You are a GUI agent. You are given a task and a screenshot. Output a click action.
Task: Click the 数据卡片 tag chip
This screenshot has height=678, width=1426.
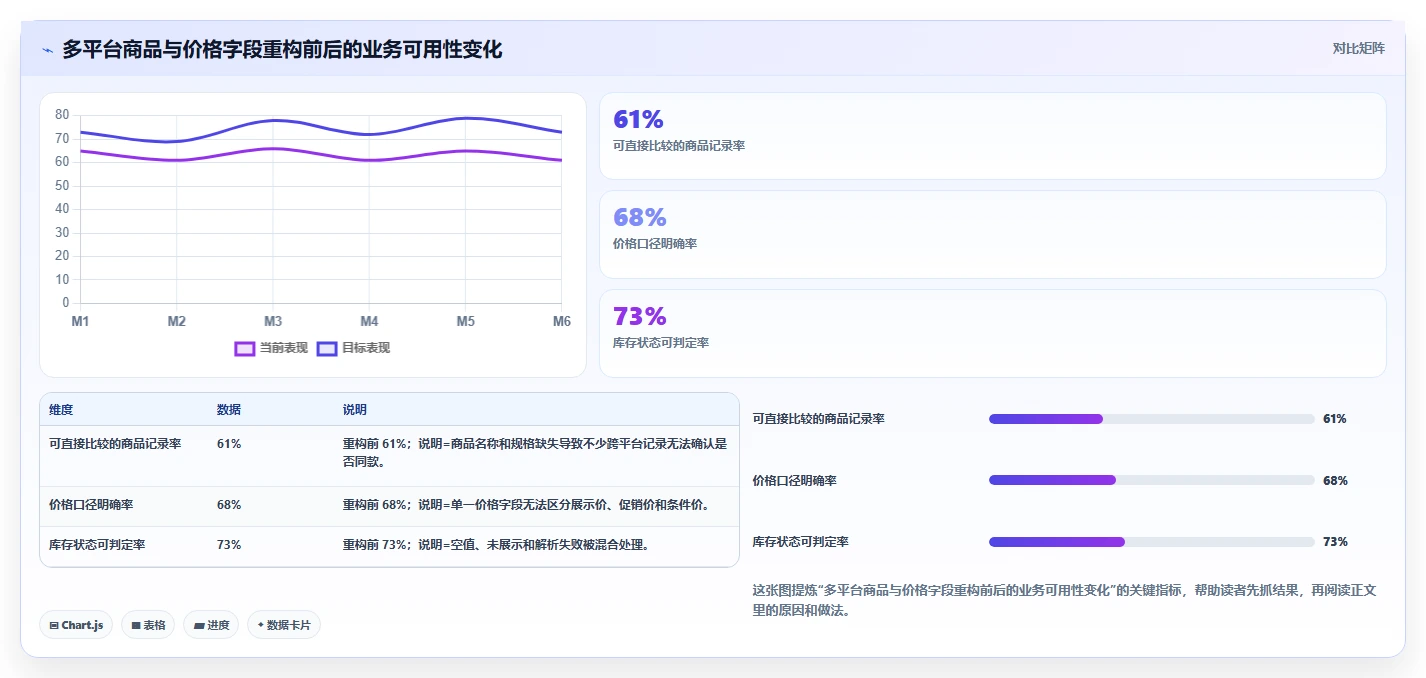point(284,625)
